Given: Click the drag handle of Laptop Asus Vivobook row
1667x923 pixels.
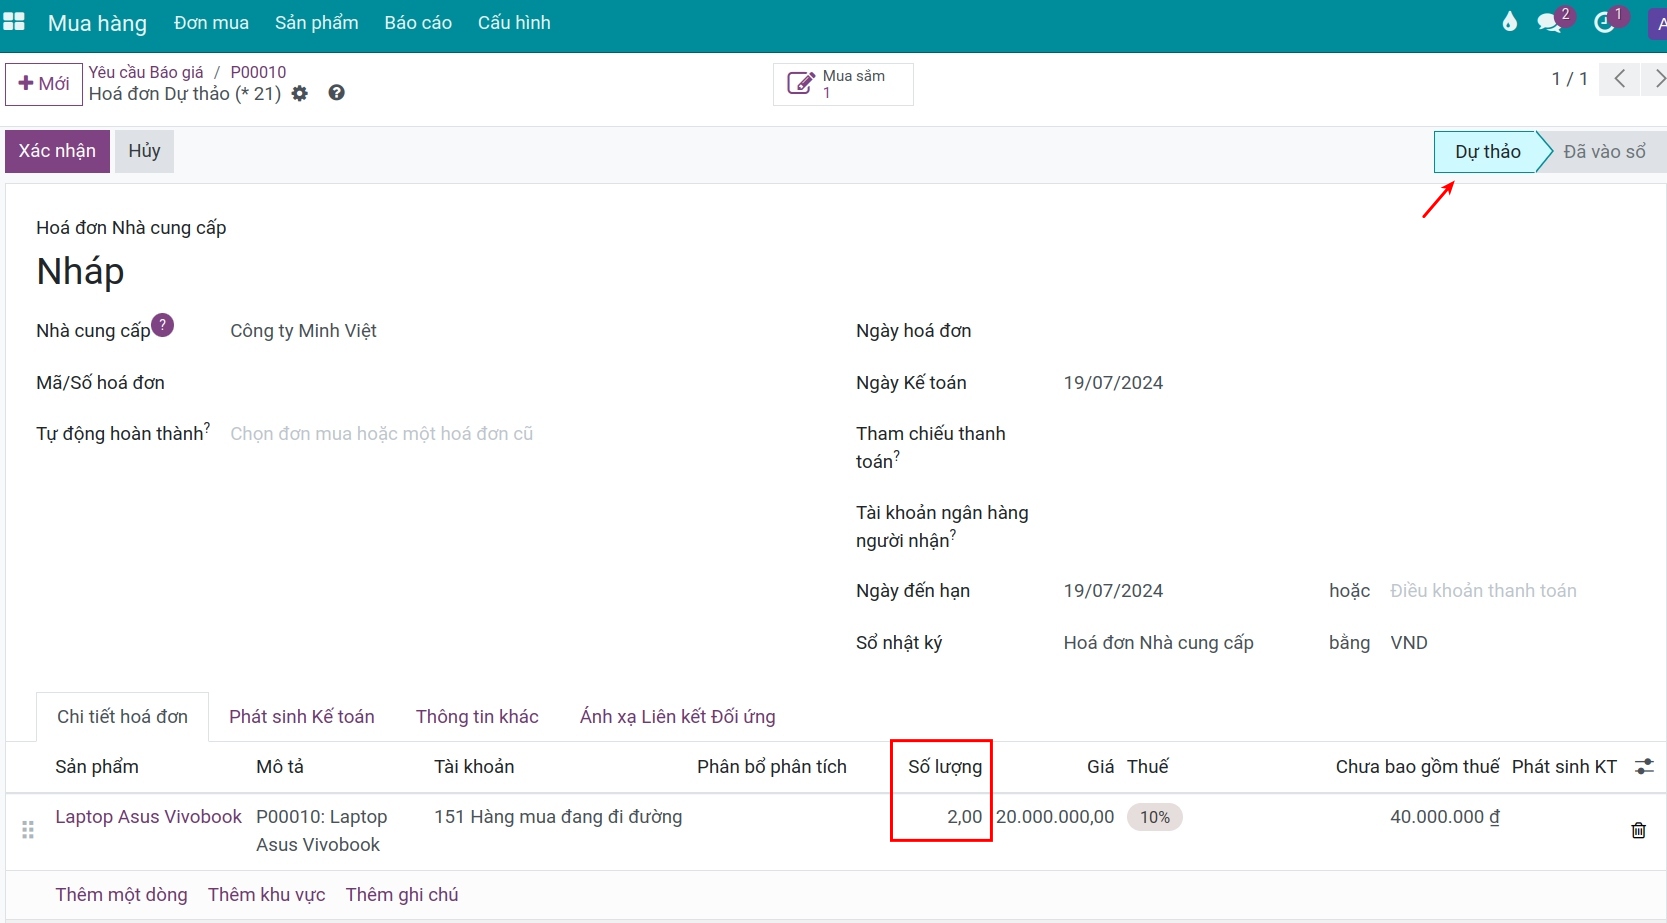Looking at the screenshot, I should coord(28,830).
